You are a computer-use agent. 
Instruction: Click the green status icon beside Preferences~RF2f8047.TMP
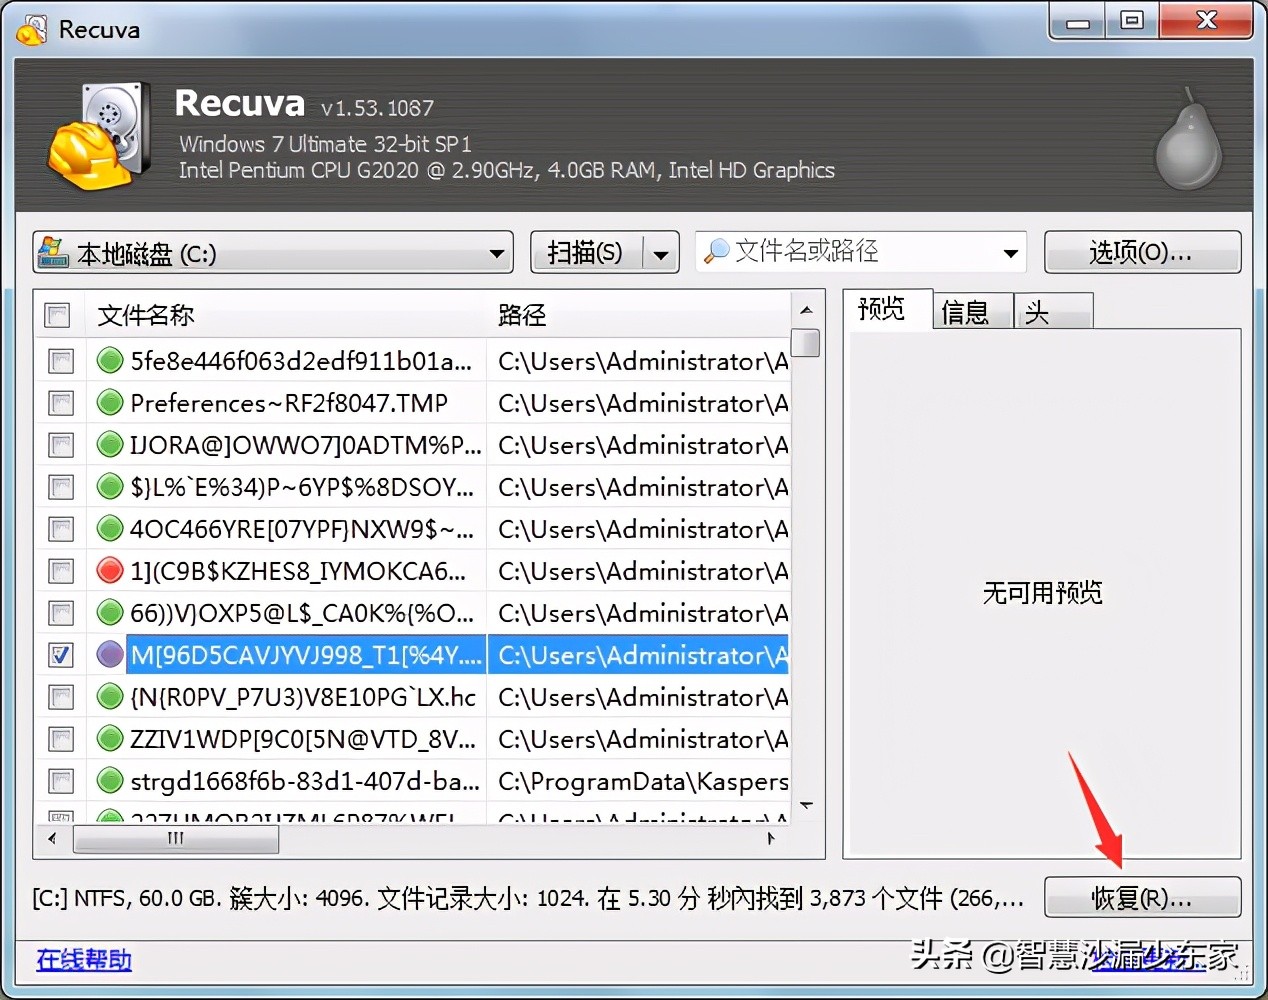tap(110, 403)
